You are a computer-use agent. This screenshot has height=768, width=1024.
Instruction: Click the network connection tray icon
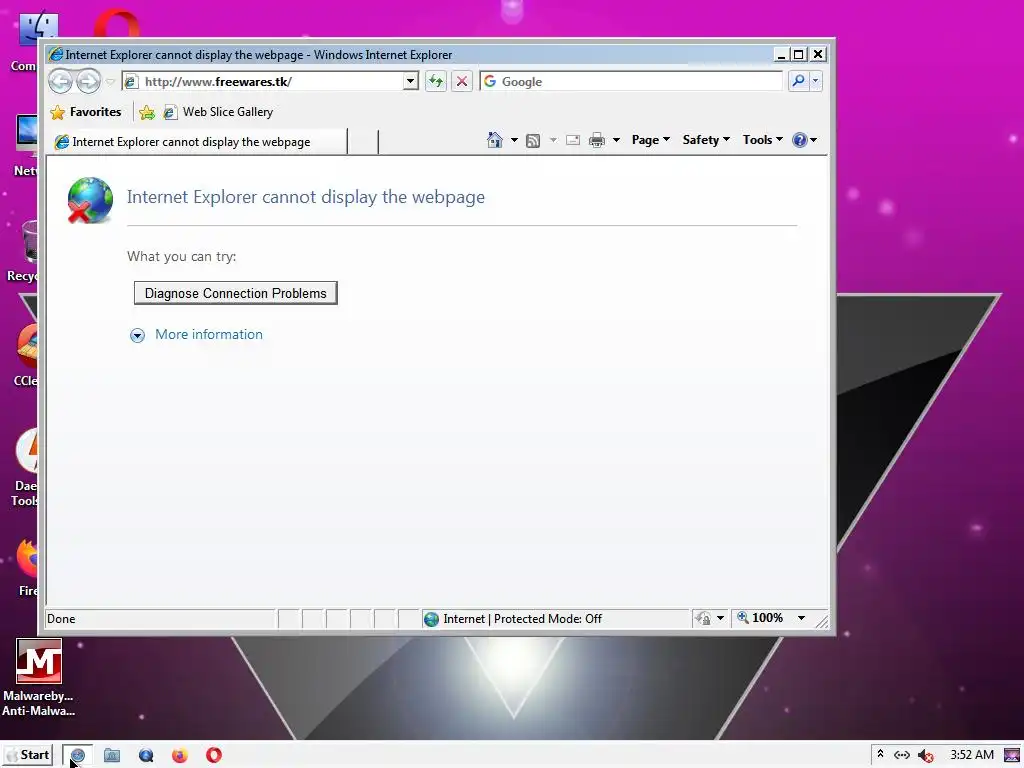click(x=902, y=755)
